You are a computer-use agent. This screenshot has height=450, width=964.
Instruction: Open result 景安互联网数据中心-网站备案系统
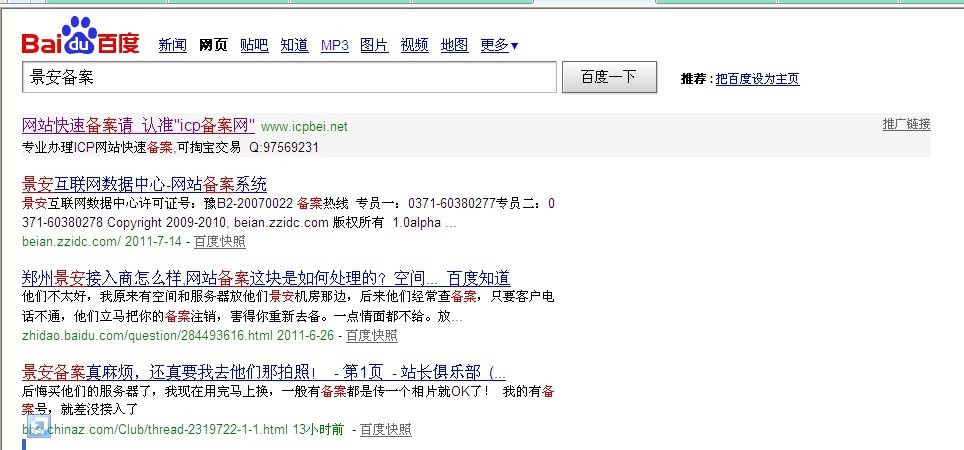coord(144,184)
